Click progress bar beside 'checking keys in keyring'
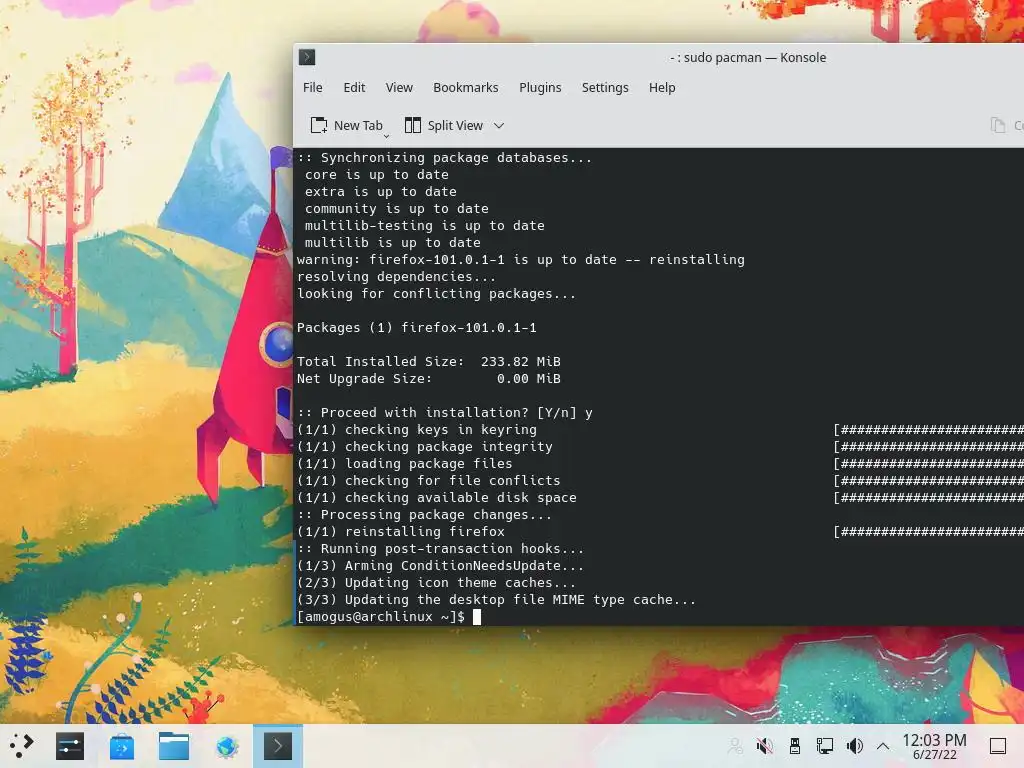Image resolution: width=1024 pixels, height=768 pixels. [929, 430]
